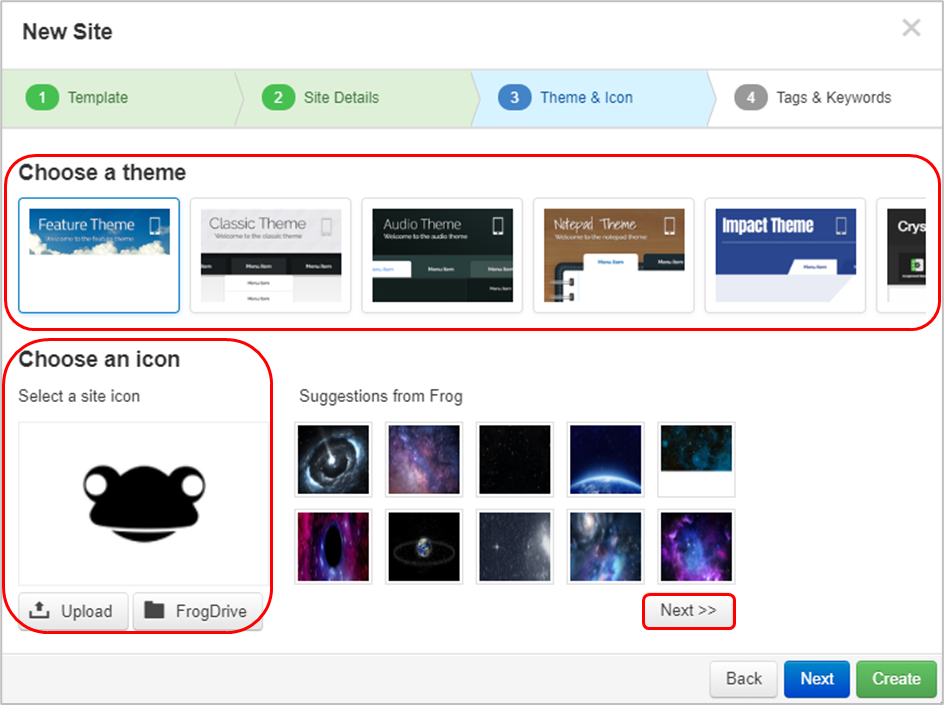Pick the Audio Theme card
This screenshot has width=944, height=705.
click(442, 255)
